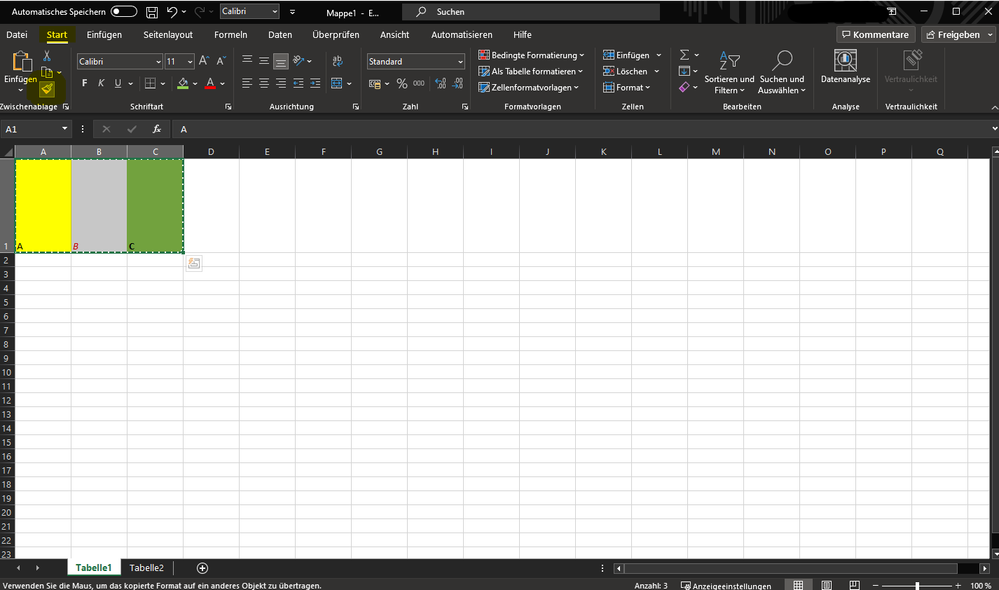
Task: Apply thousands separator format (000)
Action: click(x=419, y=83)
